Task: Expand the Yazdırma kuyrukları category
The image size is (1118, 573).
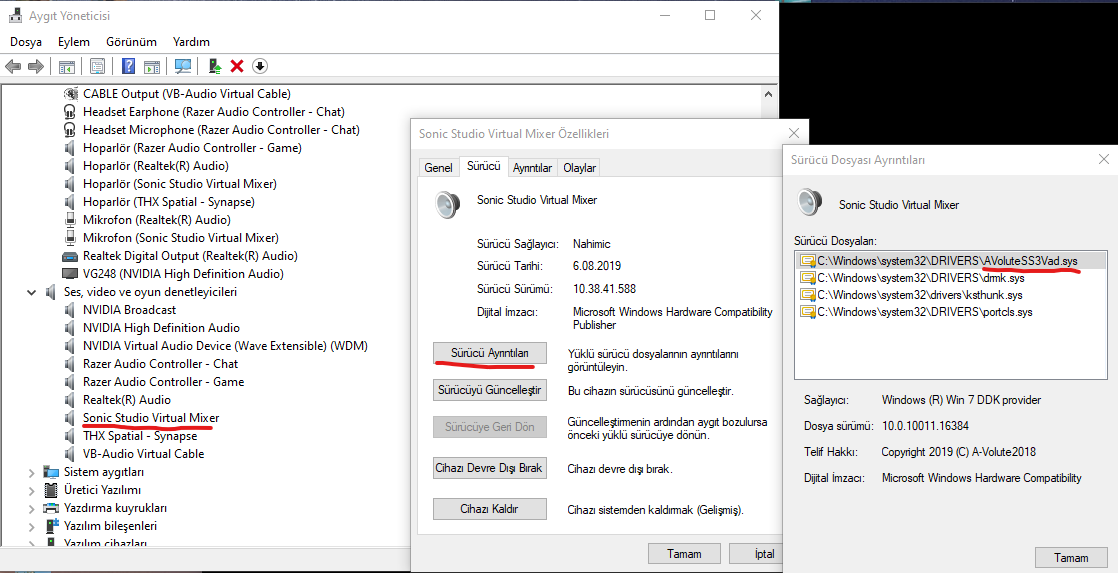Action: pos(31,508)
